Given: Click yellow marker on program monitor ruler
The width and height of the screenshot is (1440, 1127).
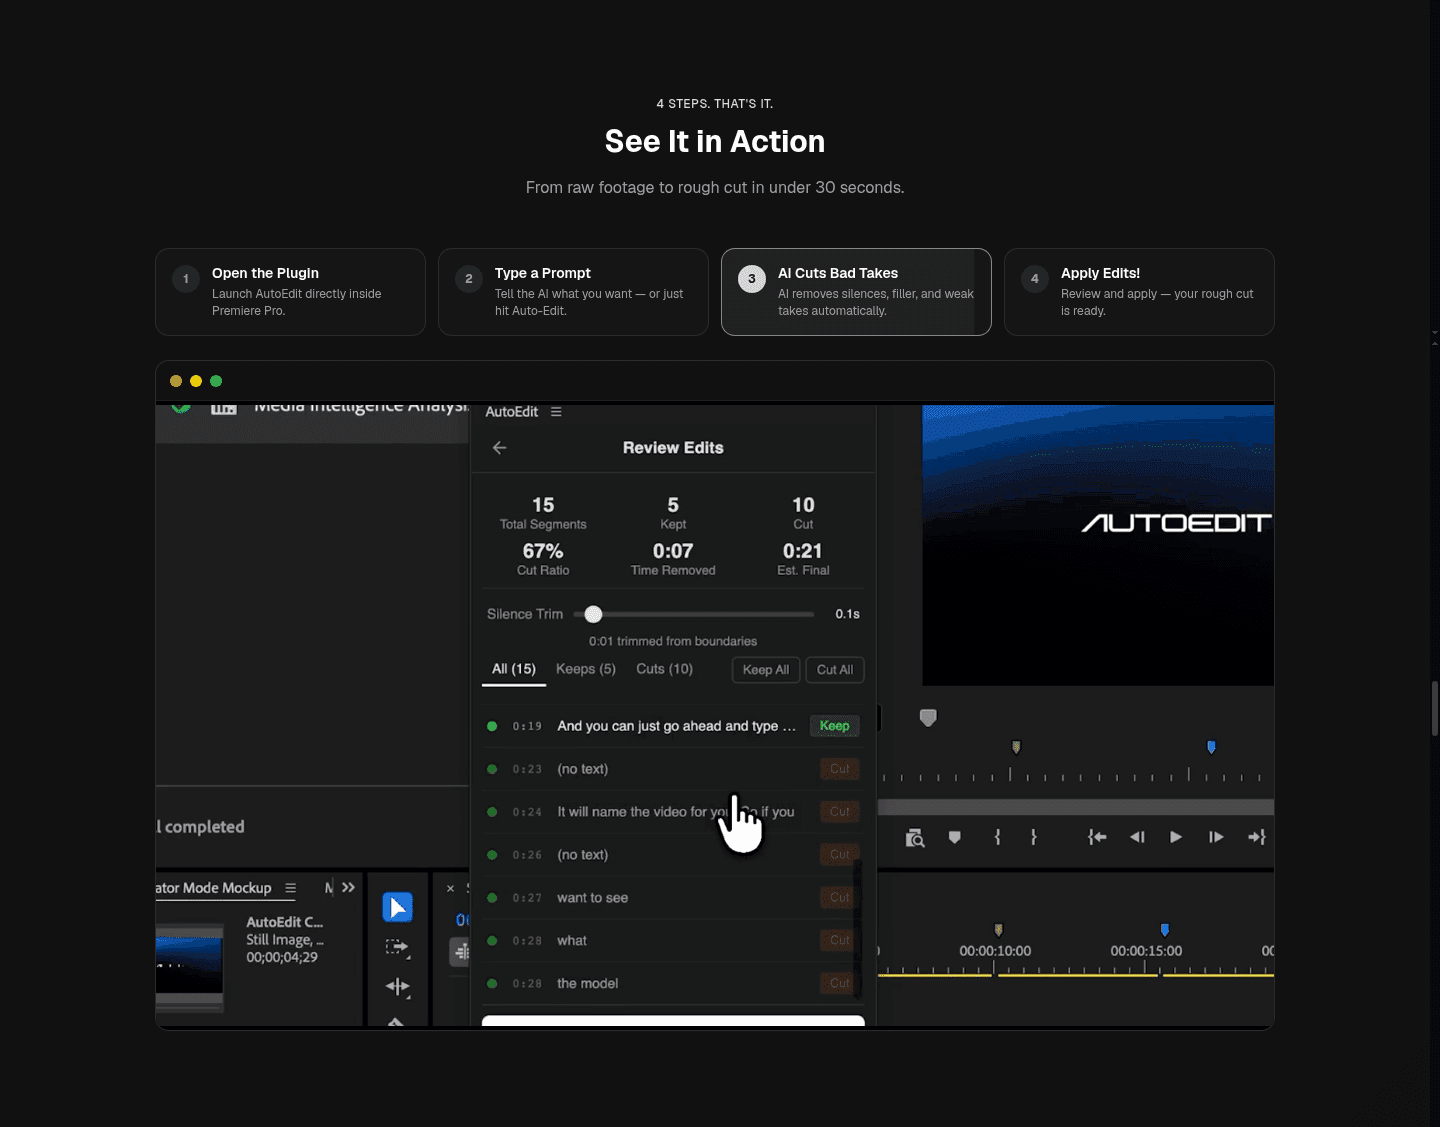Looking at the screenshot, I should [1016, 747].
